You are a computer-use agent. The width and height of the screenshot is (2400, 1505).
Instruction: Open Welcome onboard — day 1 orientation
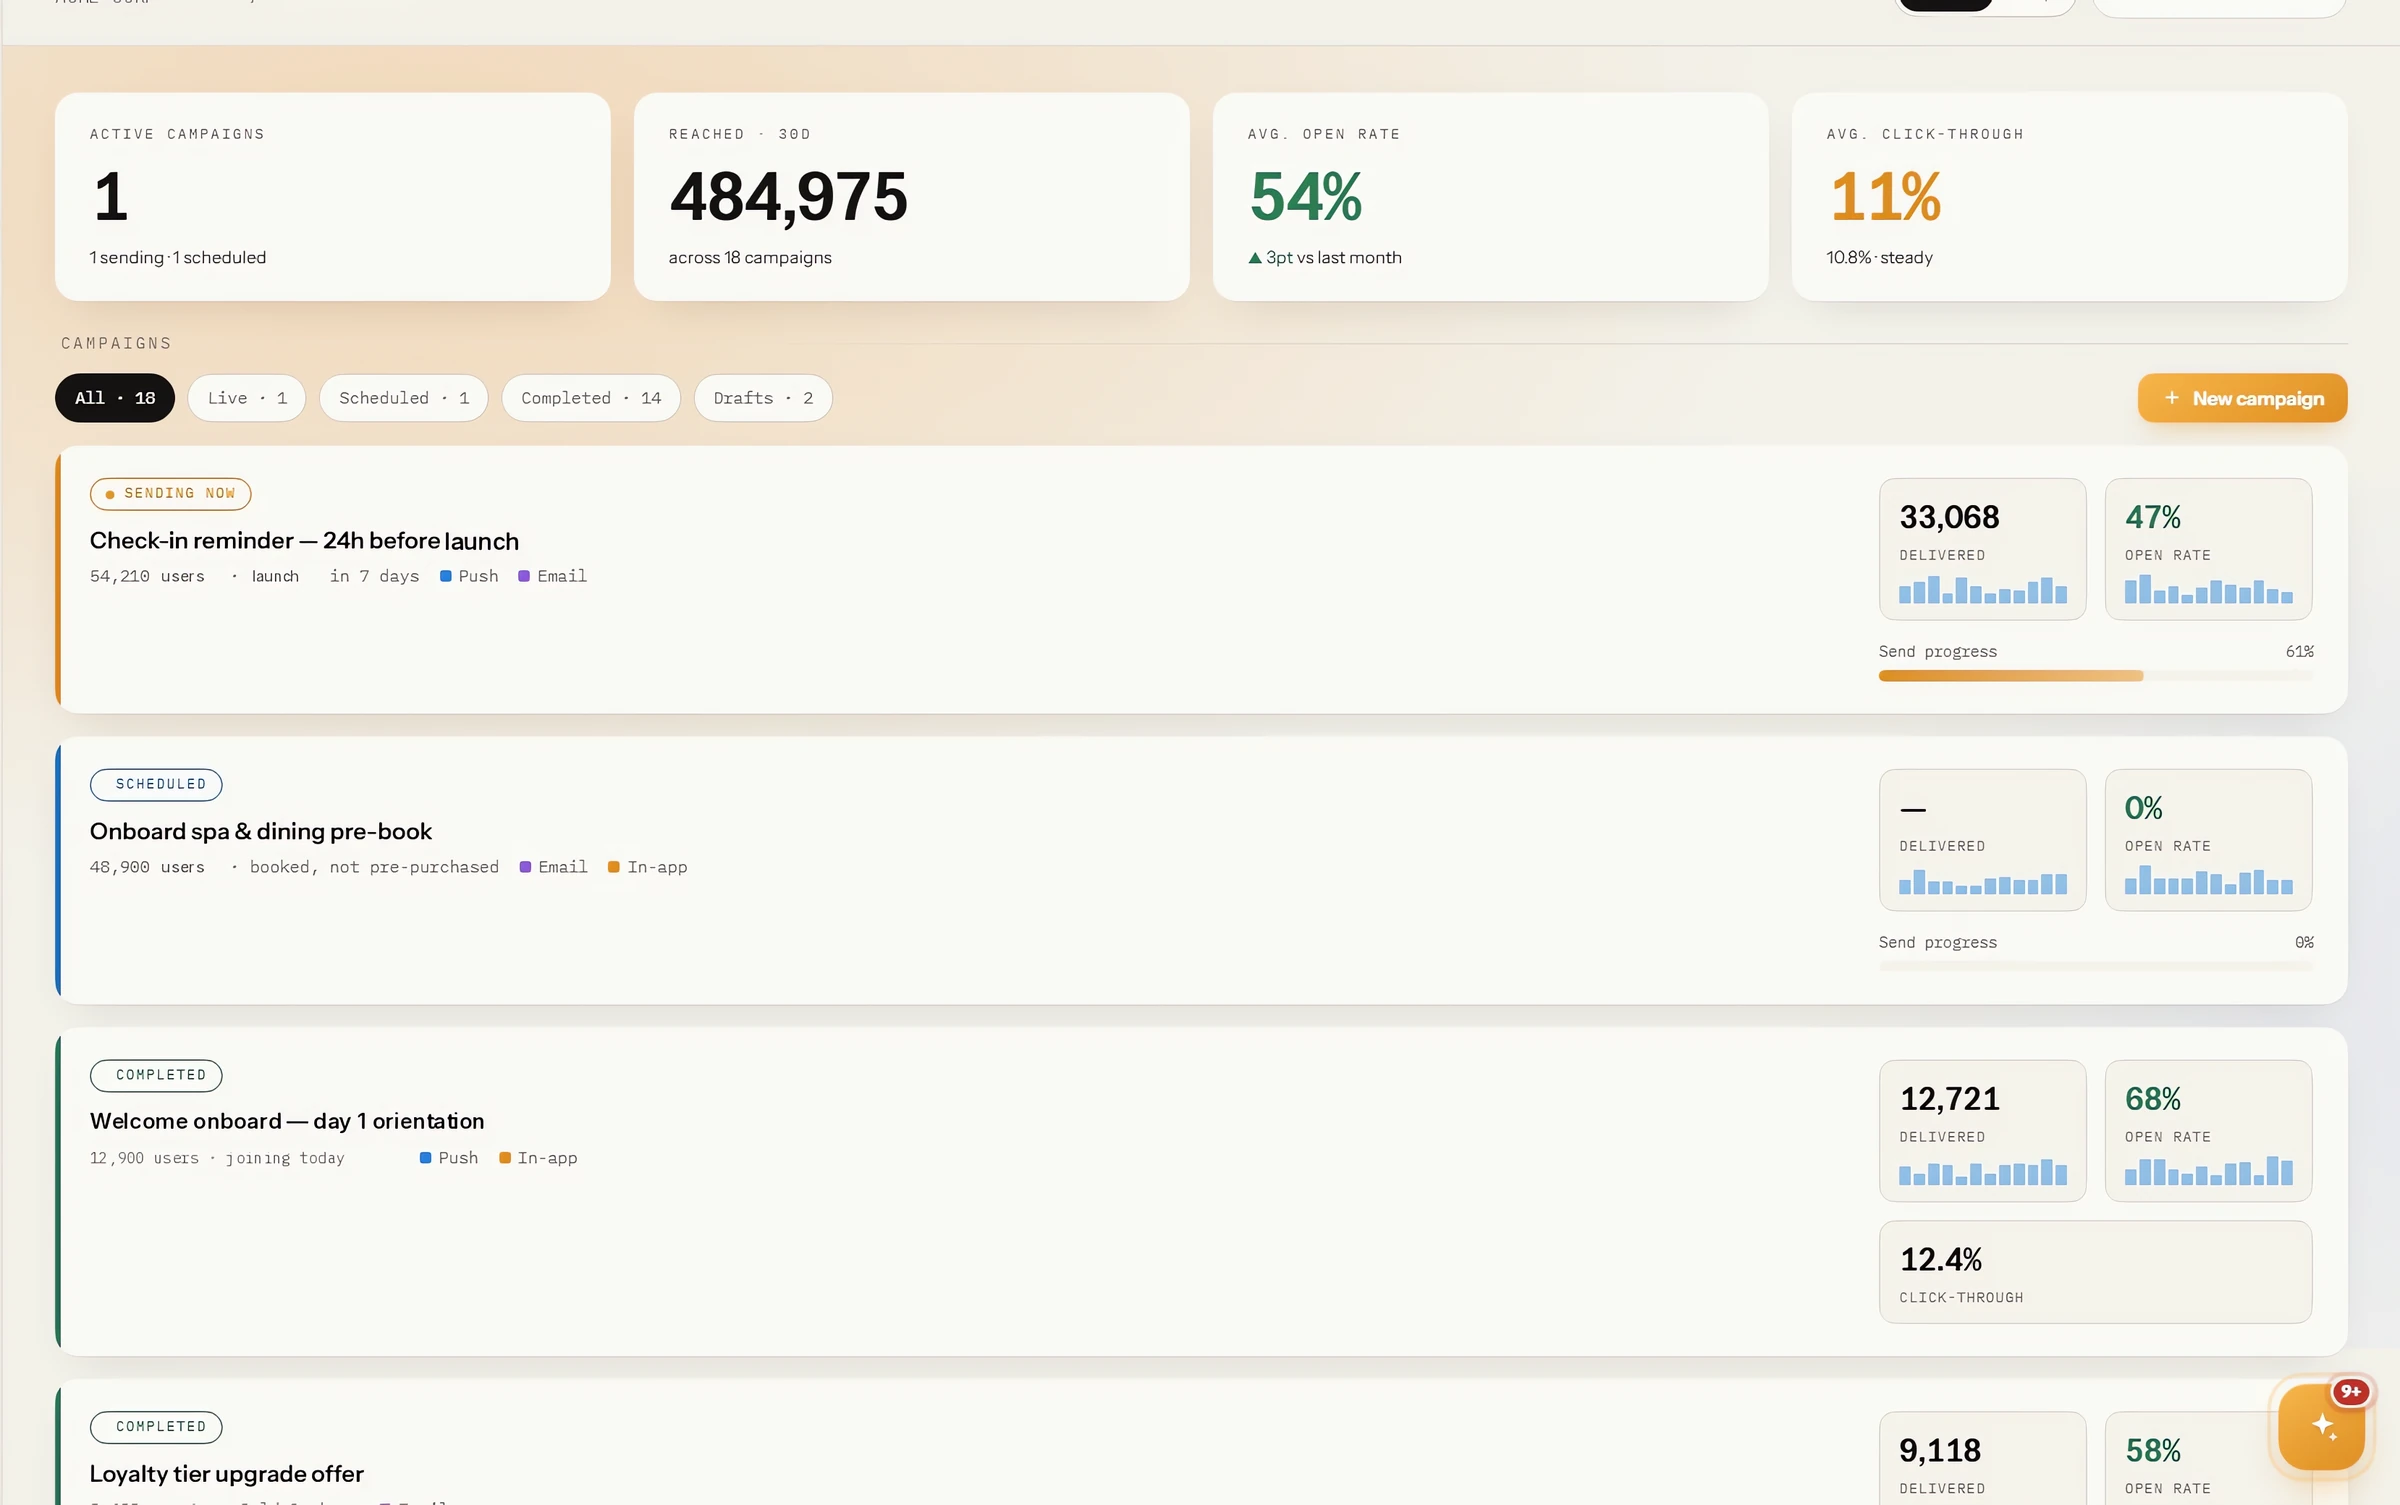tap(287, 1122)
